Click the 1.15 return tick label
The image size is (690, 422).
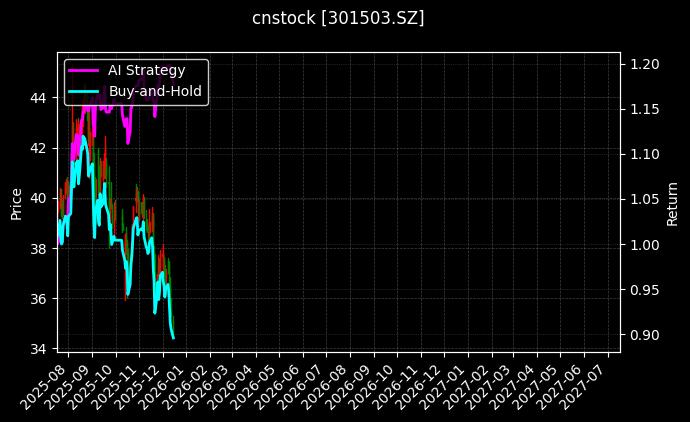click(645, 109)
